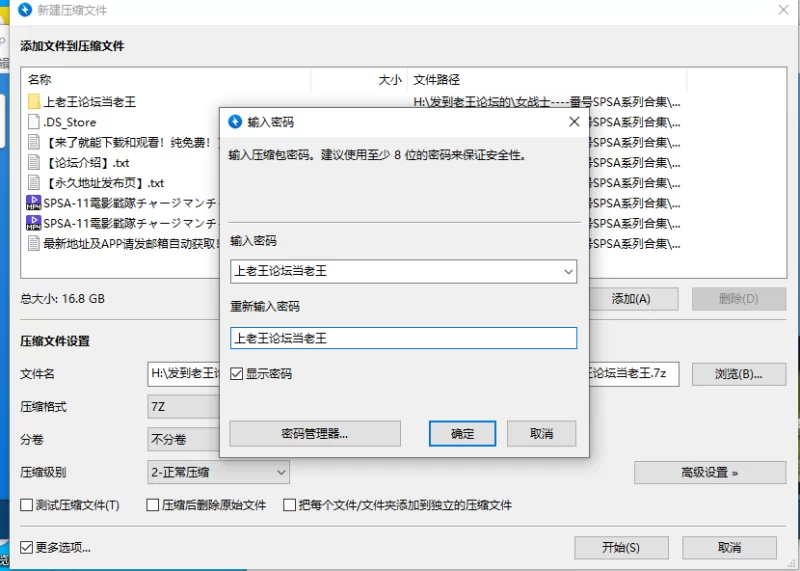The width and height of the screenshot is (800, 571).
Task: Select the .DS_Store file name
Action: pyautogui.click(x=70, y=122)
